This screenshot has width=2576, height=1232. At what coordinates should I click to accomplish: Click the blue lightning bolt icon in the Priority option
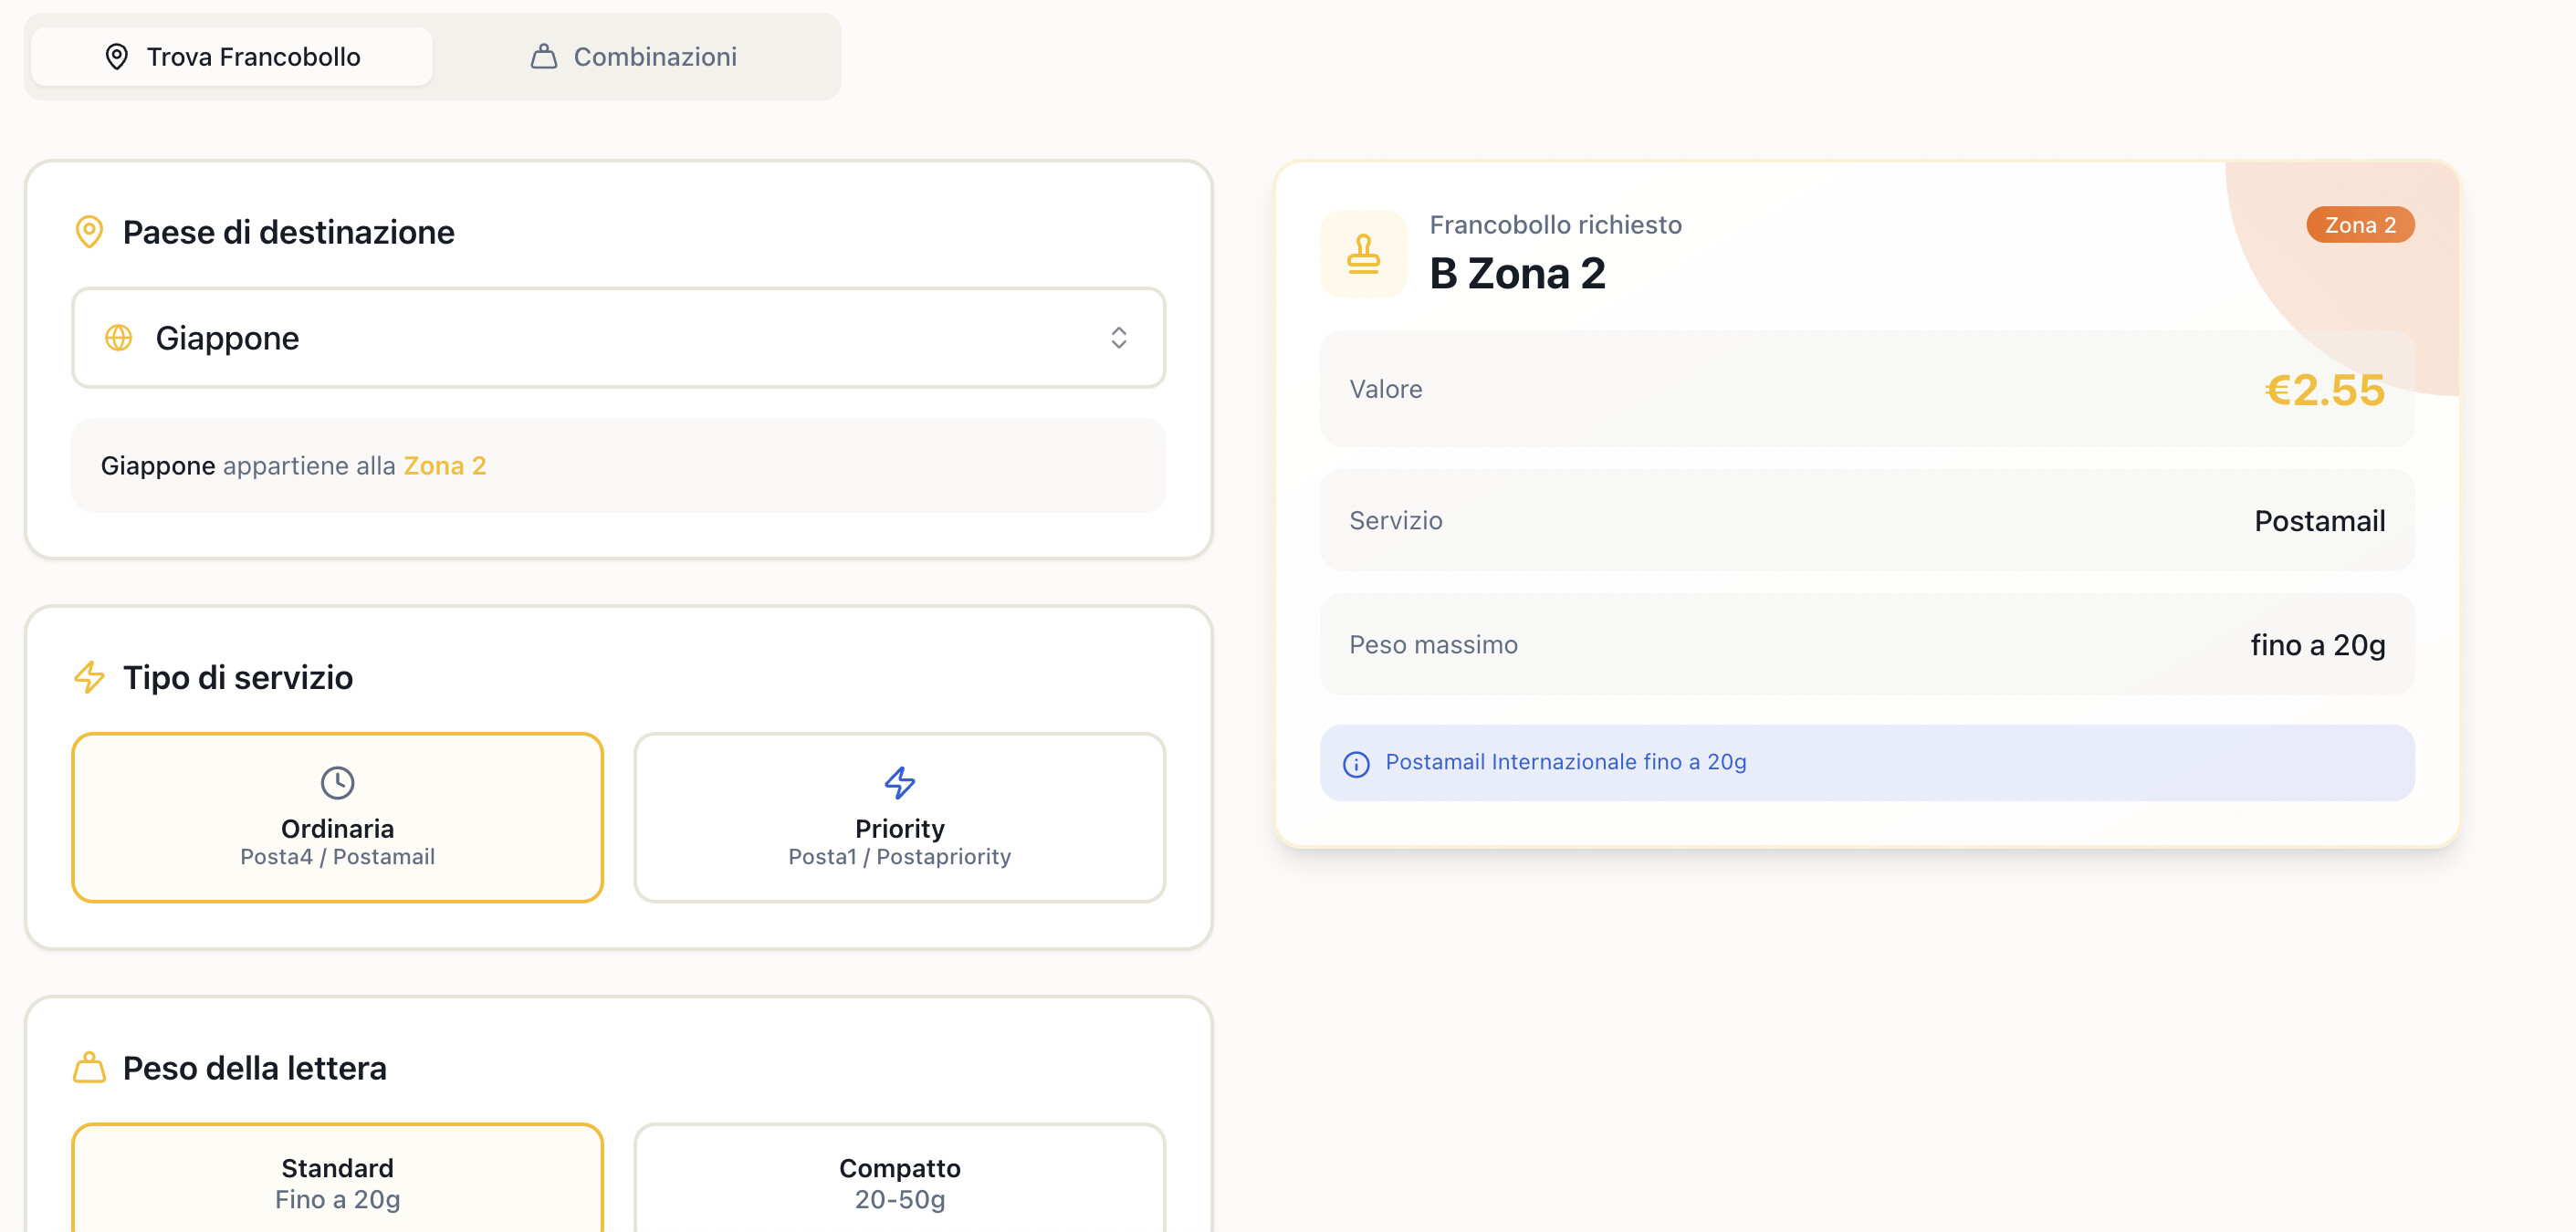[899, 782]
